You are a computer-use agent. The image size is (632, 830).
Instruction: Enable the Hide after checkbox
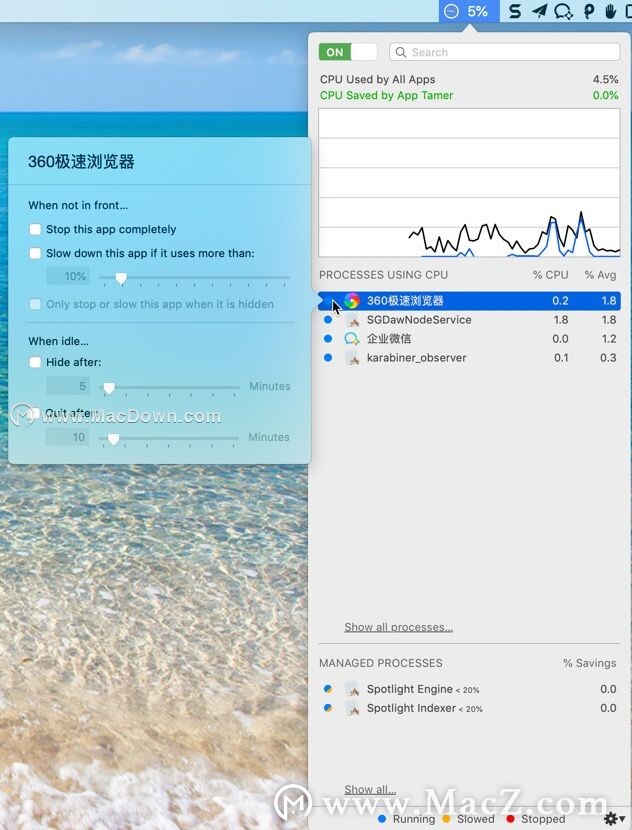35,362
